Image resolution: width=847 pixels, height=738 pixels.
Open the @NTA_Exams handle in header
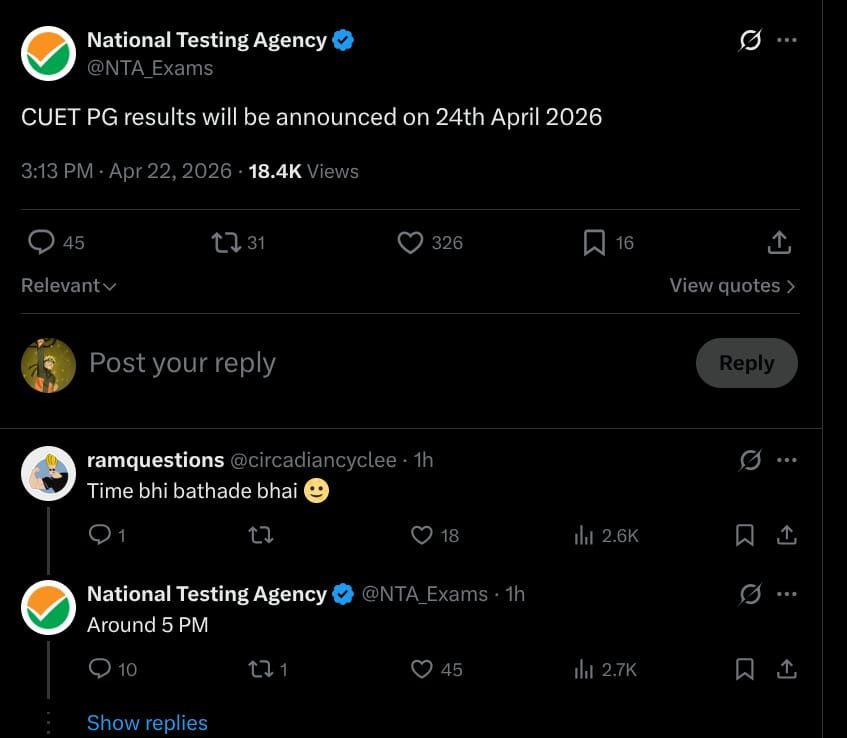click(150, 68)
